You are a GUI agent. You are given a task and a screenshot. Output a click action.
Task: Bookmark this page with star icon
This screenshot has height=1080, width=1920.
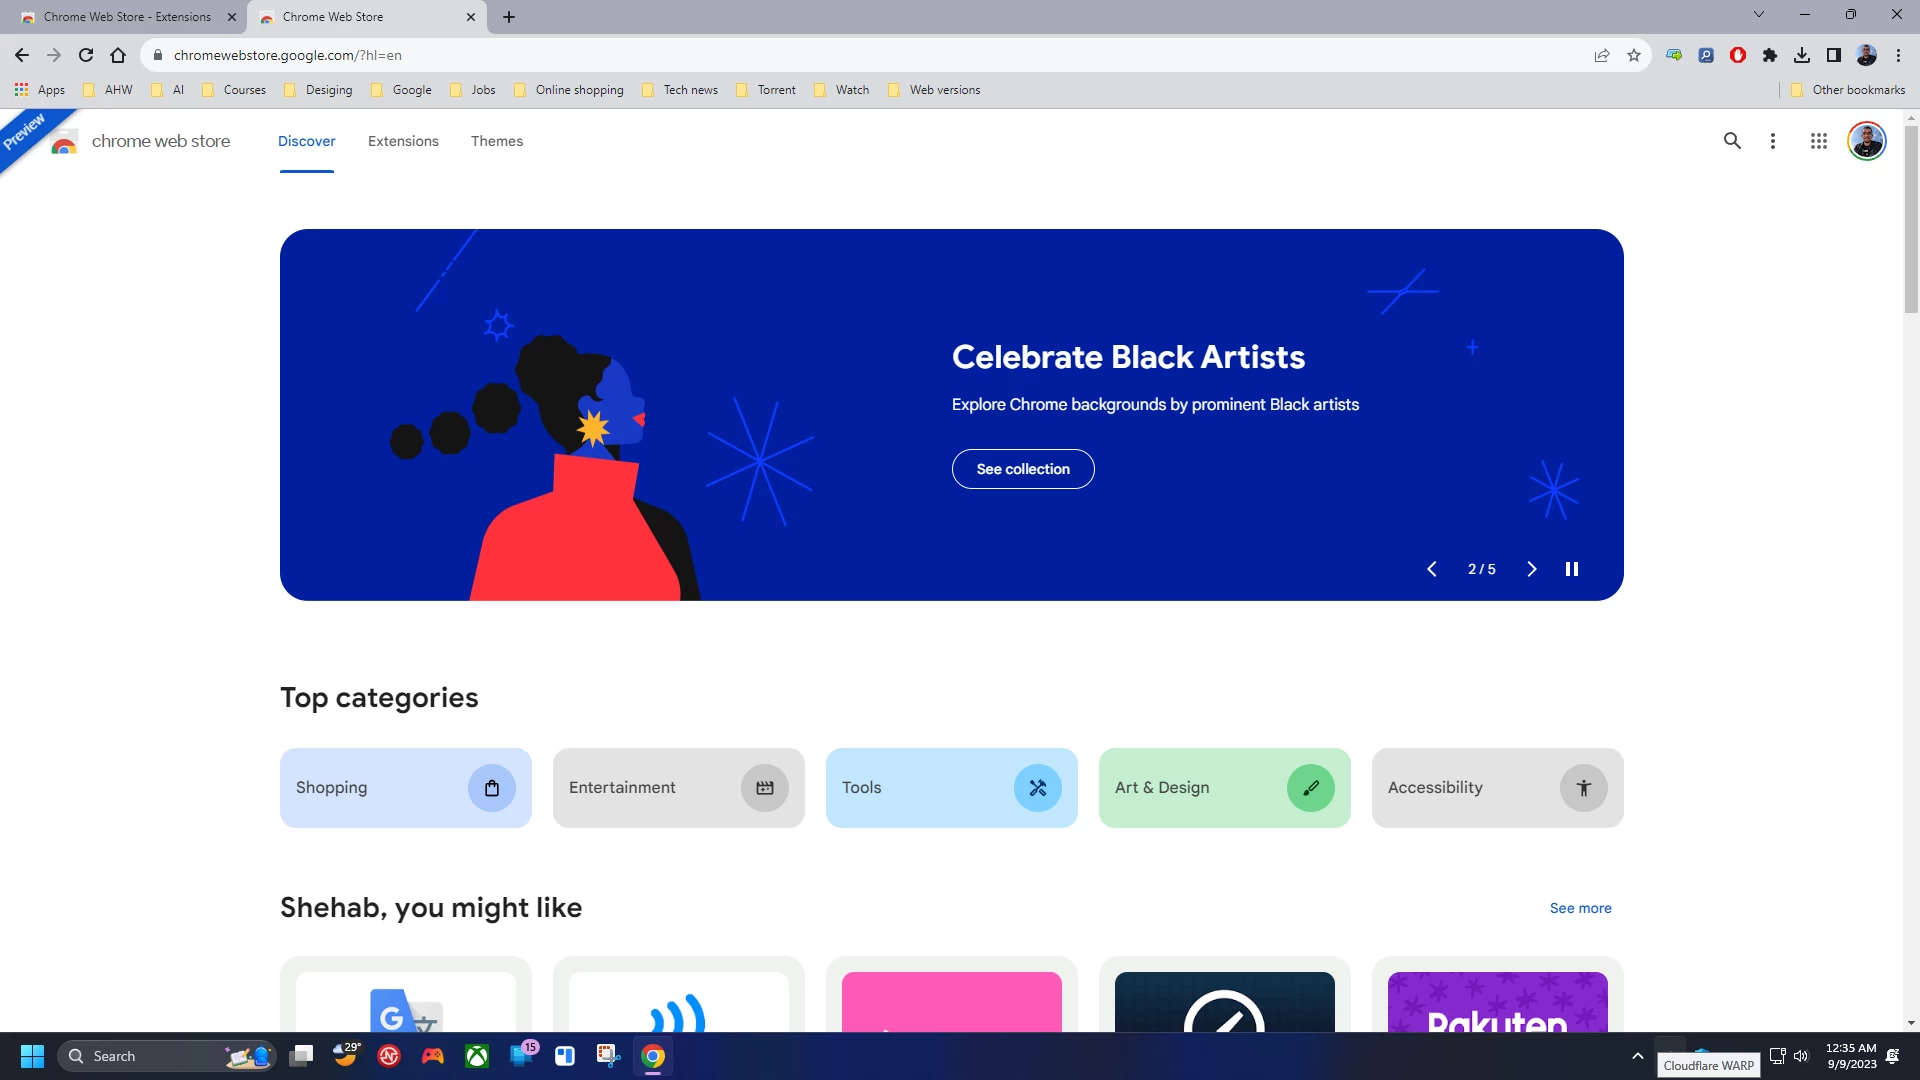click(1634, 55)
